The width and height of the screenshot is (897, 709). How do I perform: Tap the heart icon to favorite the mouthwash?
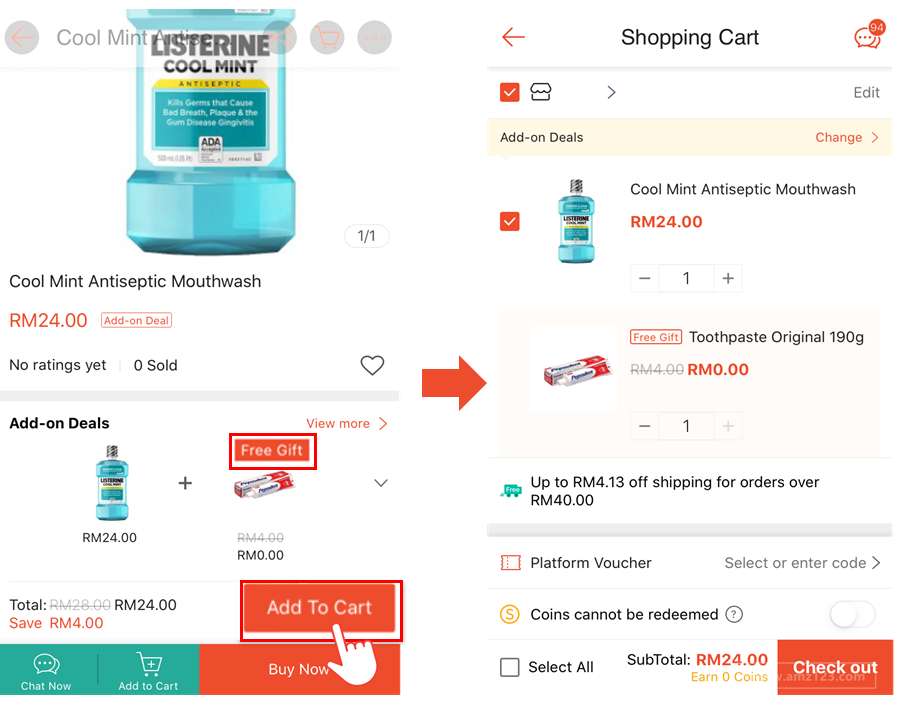(x=372, y=366)
